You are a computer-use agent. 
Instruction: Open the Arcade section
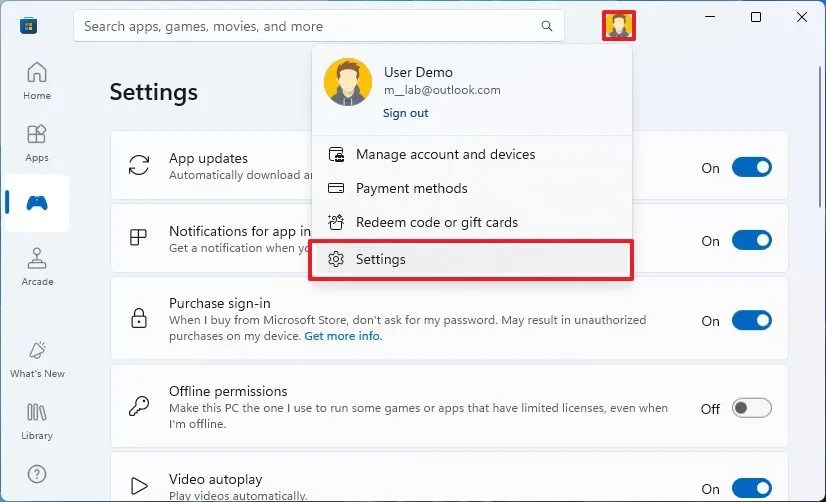37,267
